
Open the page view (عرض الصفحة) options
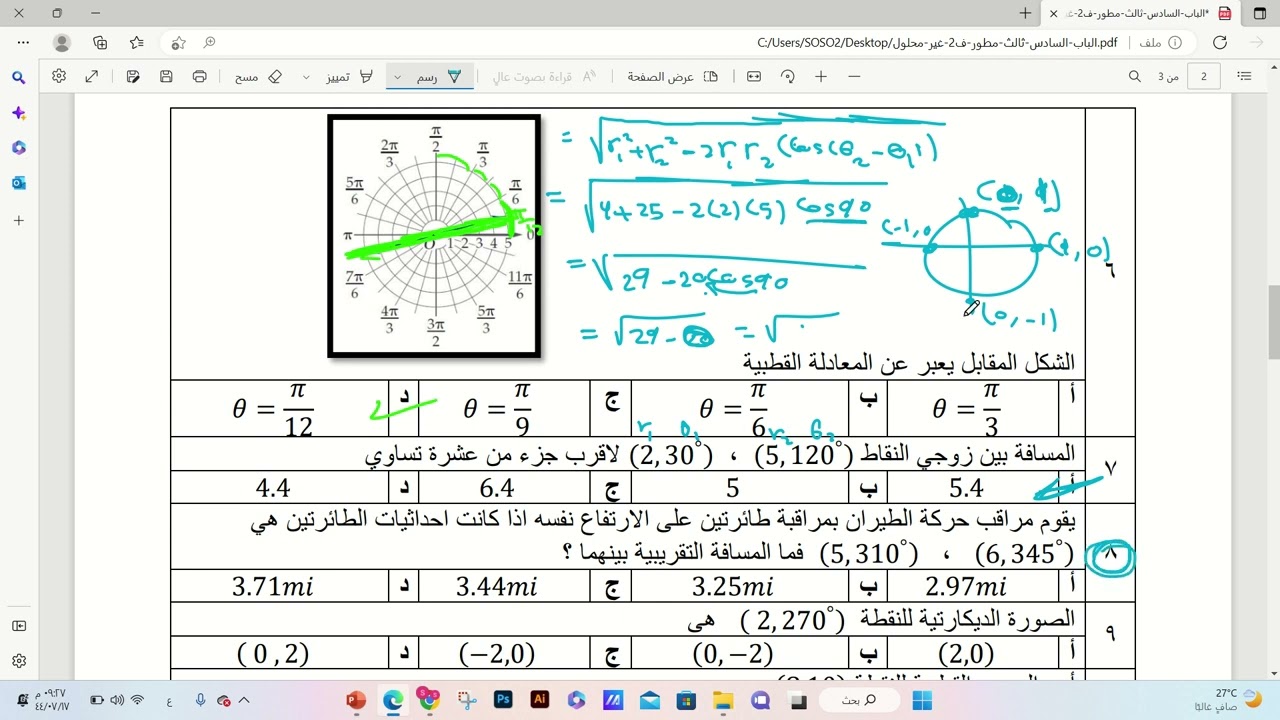pyautogui.click(x=673, y=76)
